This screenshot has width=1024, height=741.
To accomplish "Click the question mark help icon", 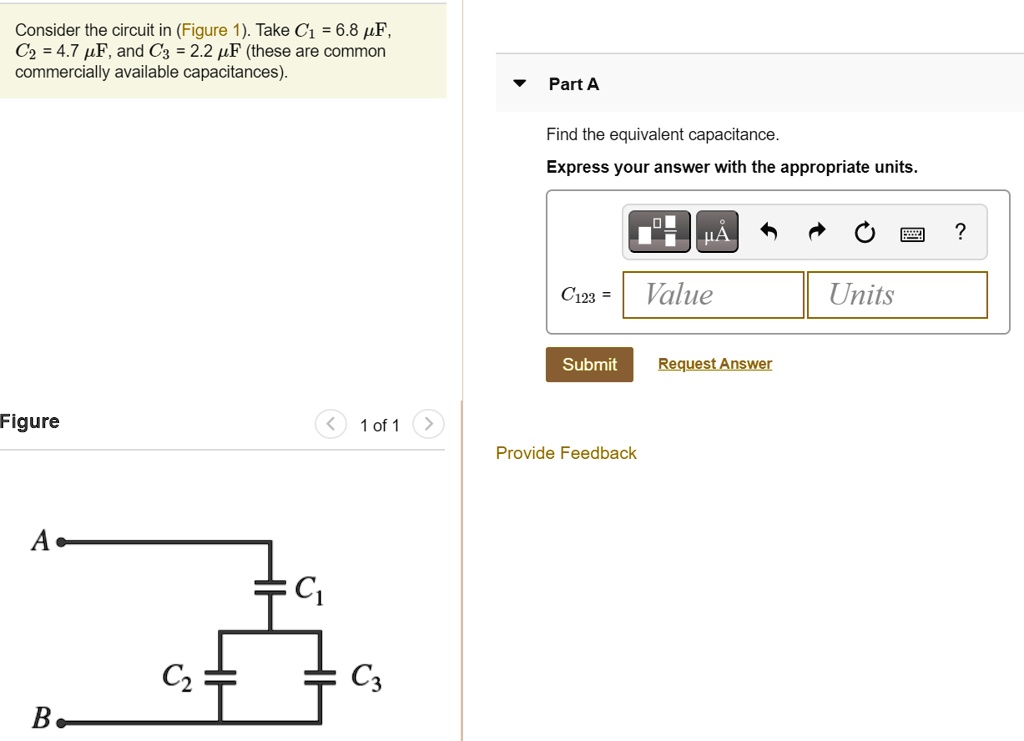I will [x=959, y=231].
